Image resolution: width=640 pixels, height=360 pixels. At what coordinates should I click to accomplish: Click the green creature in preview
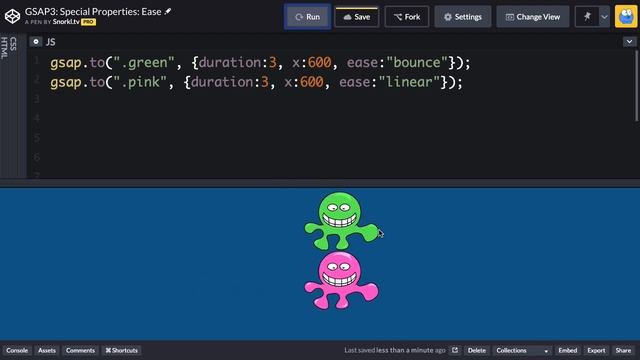[x=341, y=221]
